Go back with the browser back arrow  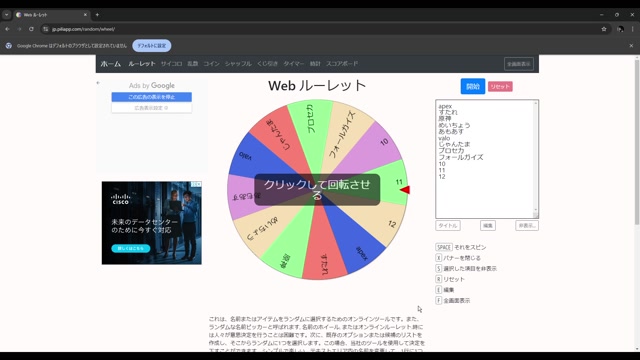point(7,29)
